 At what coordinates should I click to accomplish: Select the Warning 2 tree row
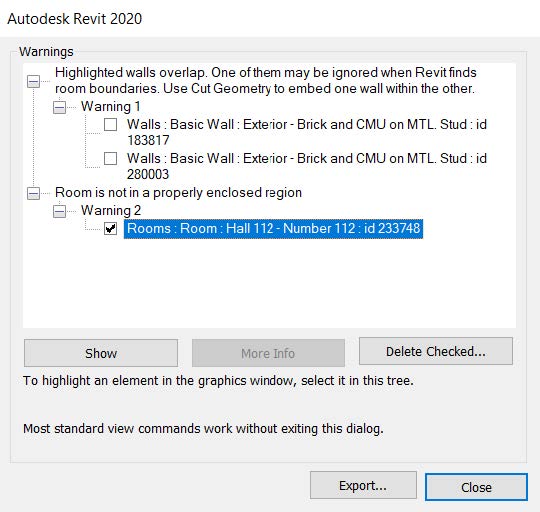click(x=111, y=210)
